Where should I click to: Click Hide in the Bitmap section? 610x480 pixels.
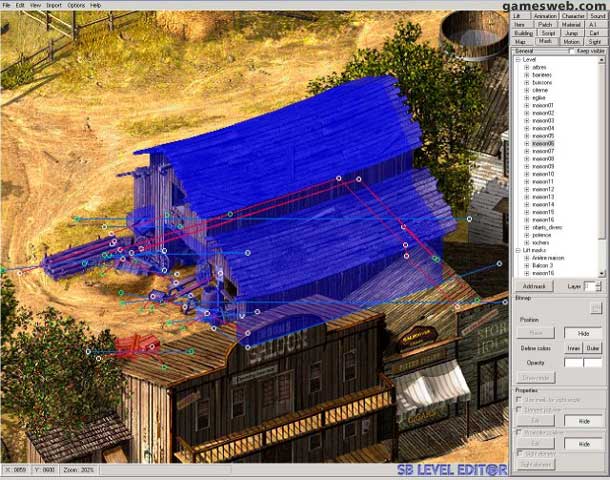point(583,333)
